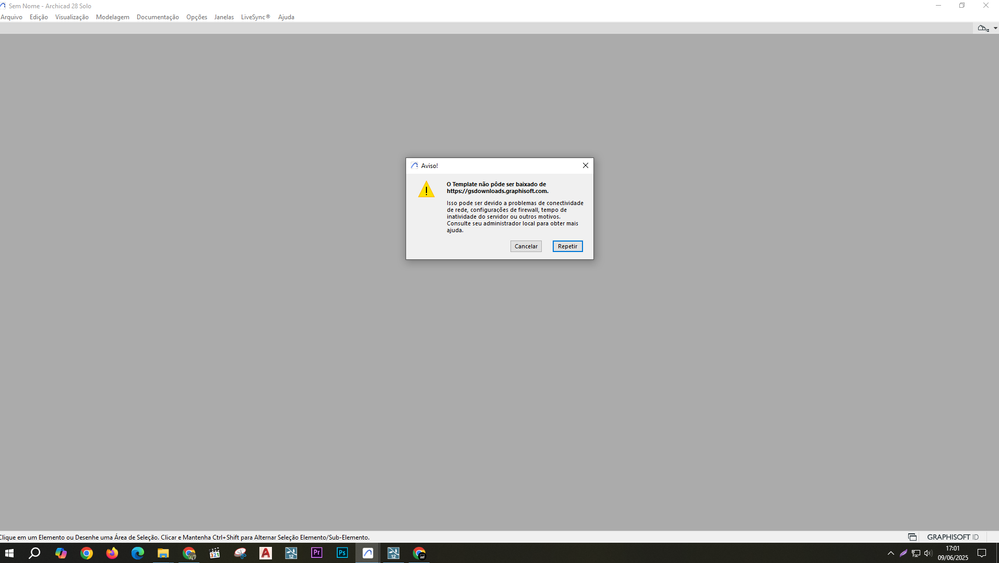Screen dimensions: 999x563
Task: Expand the dropdown arrow beside the cloud icon
Action: click(x=995, y=28)
